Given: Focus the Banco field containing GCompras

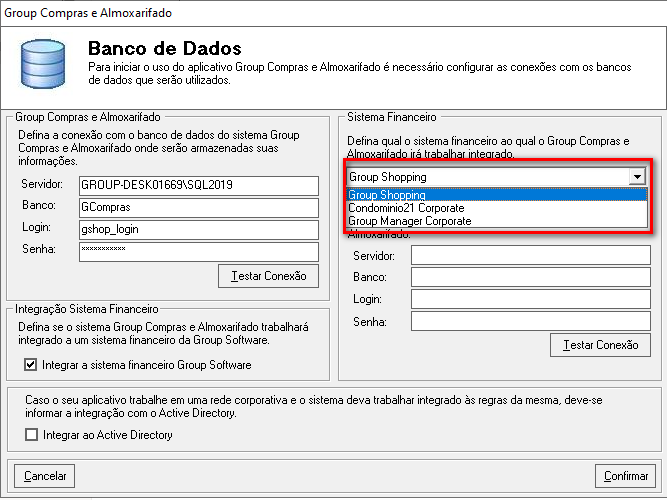Looking at the screenshot, I should tap(199, 208).
